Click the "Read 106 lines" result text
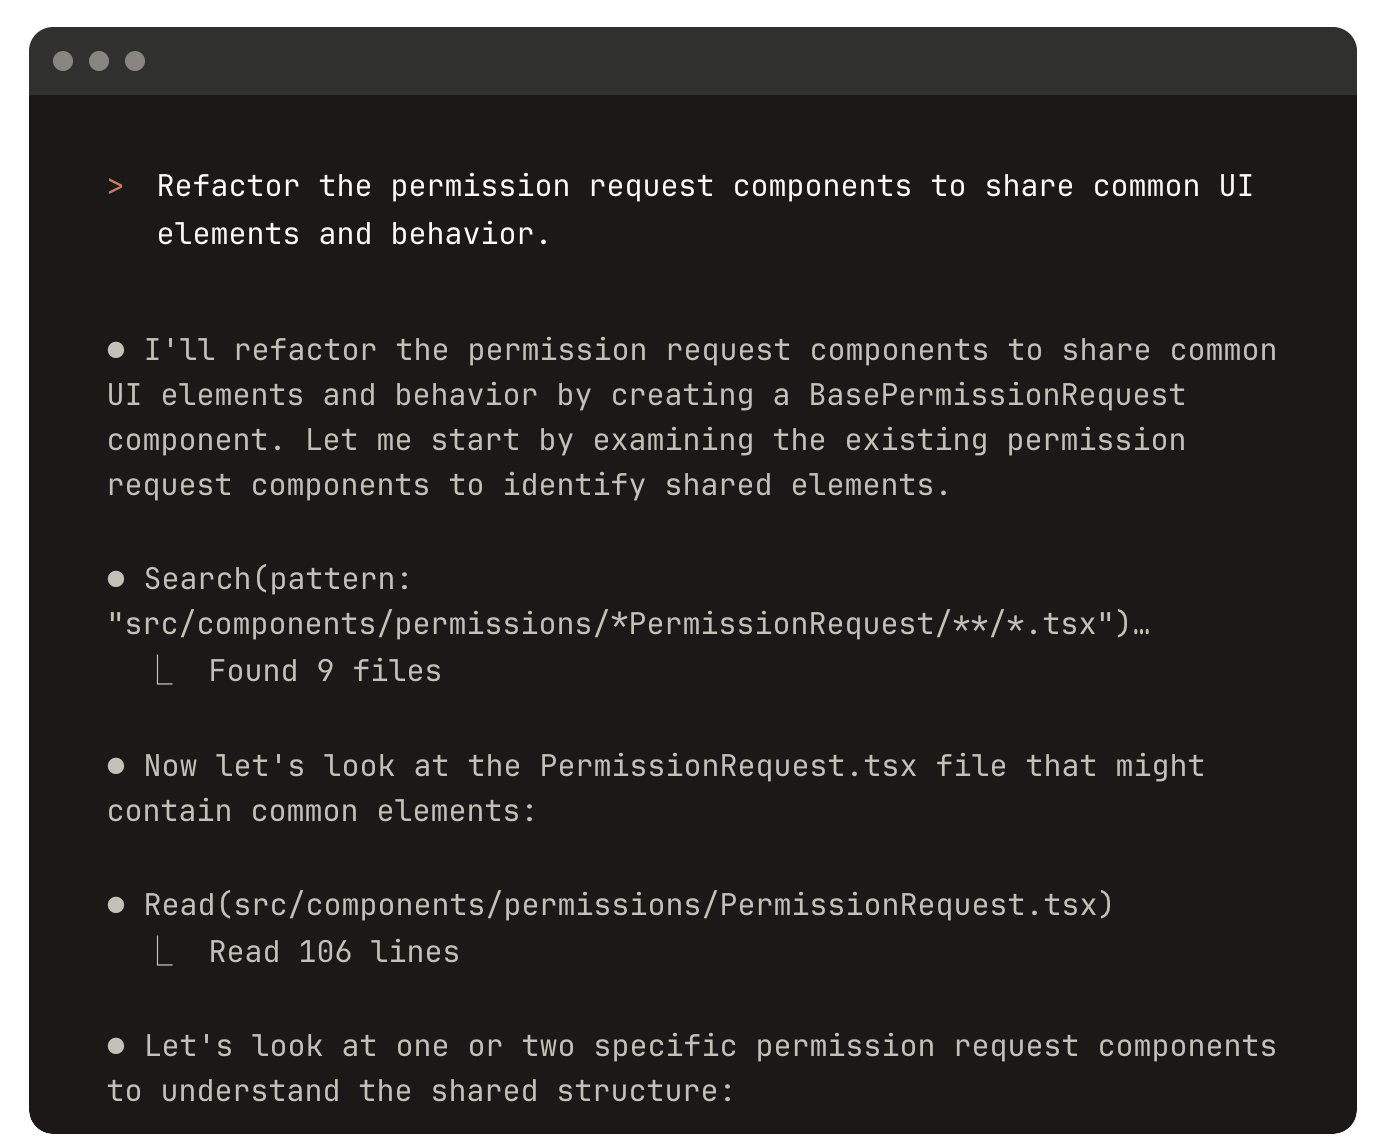This screenshot has width=1388, height=1146. 334,952
